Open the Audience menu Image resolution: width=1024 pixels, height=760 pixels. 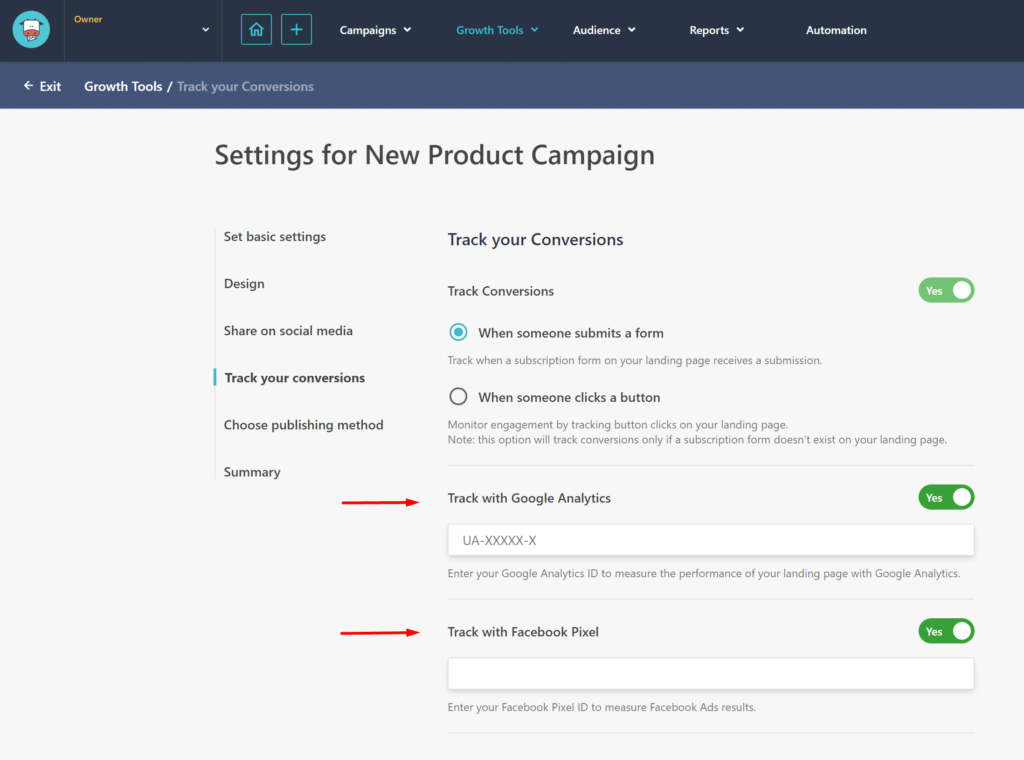click(604, 30)
